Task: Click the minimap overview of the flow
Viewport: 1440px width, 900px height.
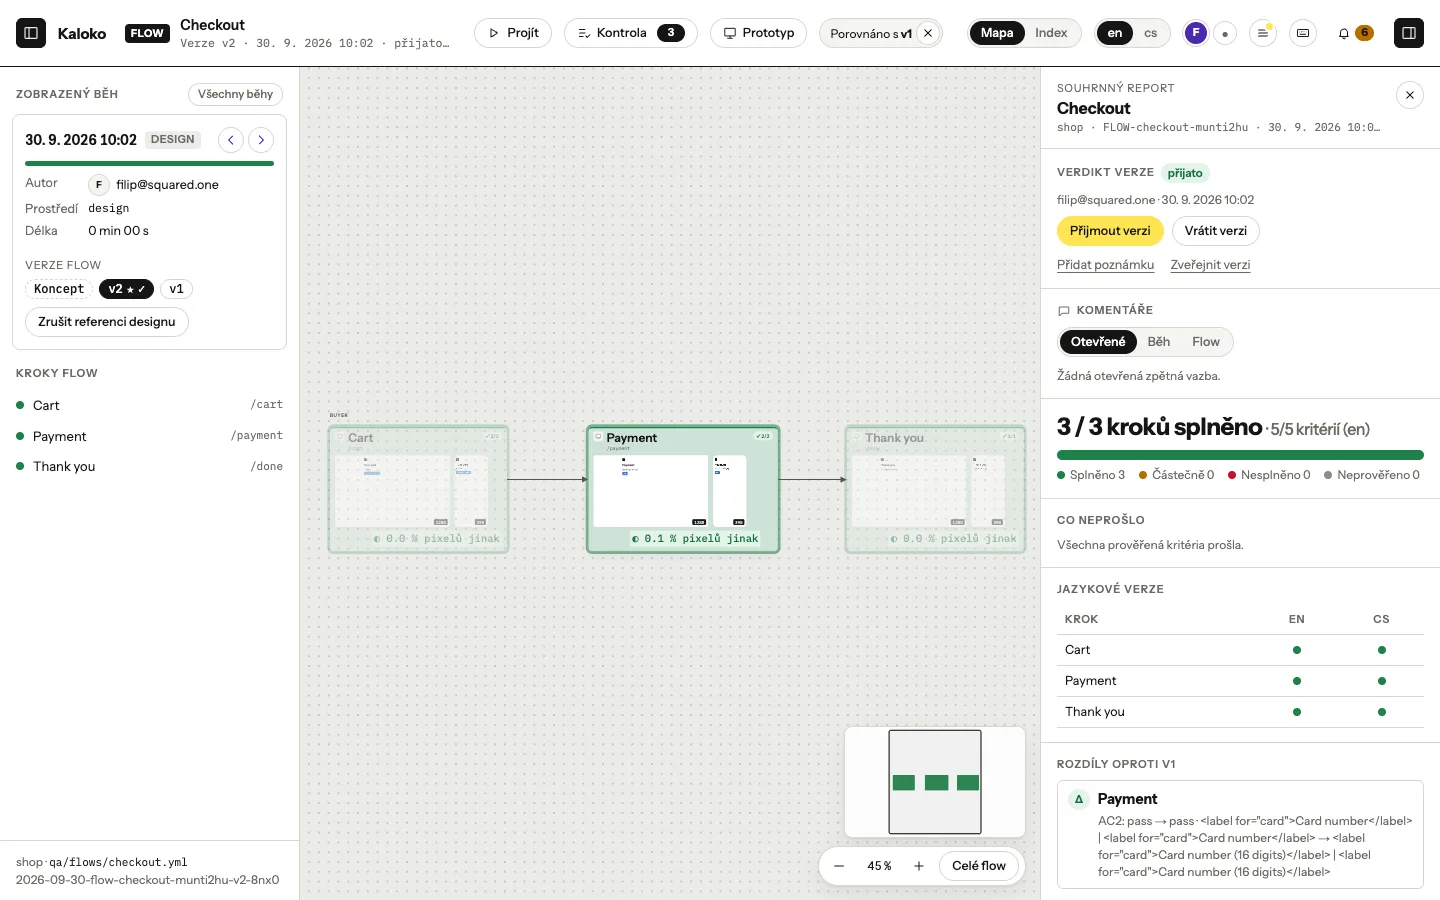Action: click(935, 782)
